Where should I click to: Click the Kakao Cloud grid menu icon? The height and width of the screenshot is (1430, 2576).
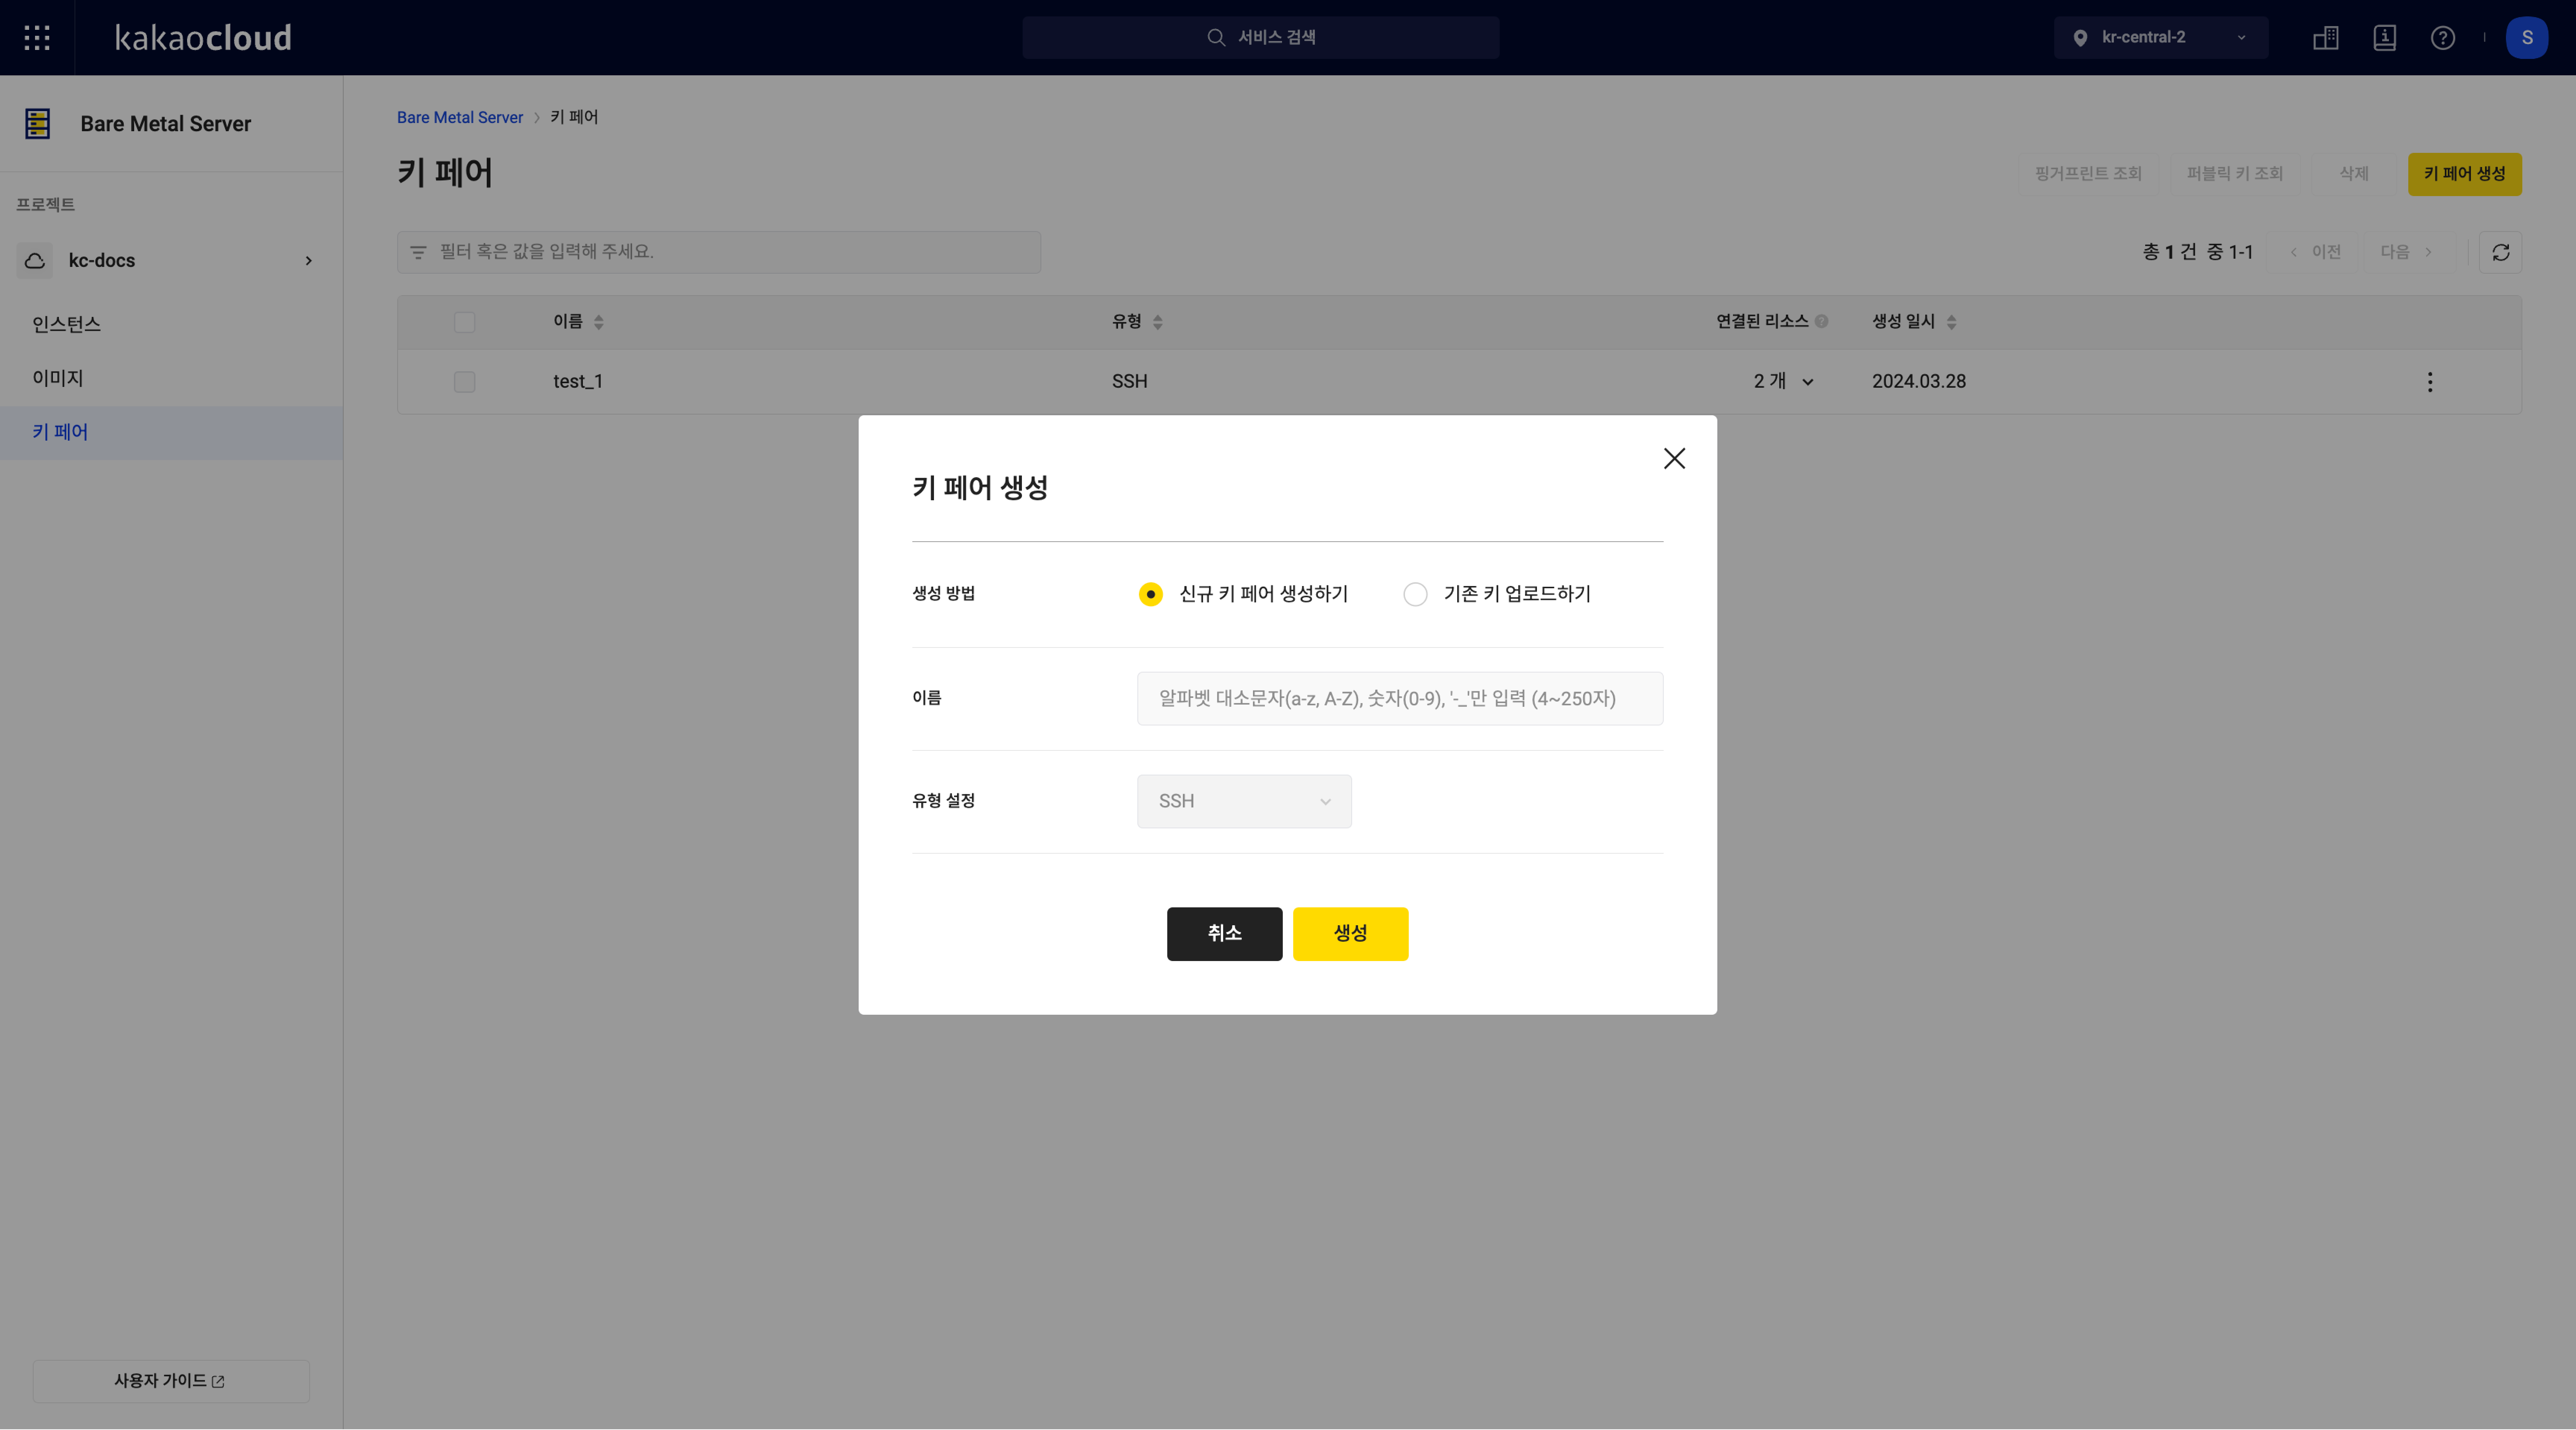tap(37, 37)
